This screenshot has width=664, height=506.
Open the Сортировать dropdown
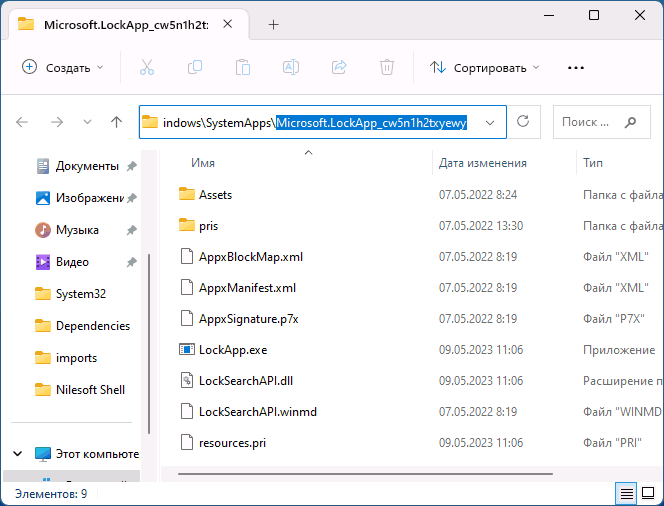click(x=484, y=67)
